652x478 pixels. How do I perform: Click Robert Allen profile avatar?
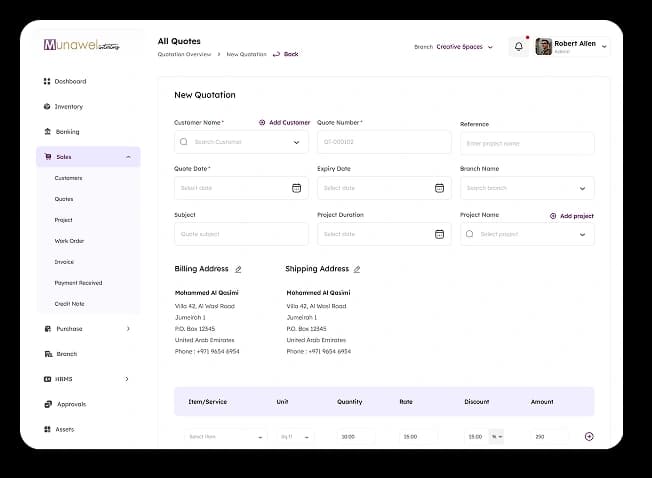tap(543, 47)
